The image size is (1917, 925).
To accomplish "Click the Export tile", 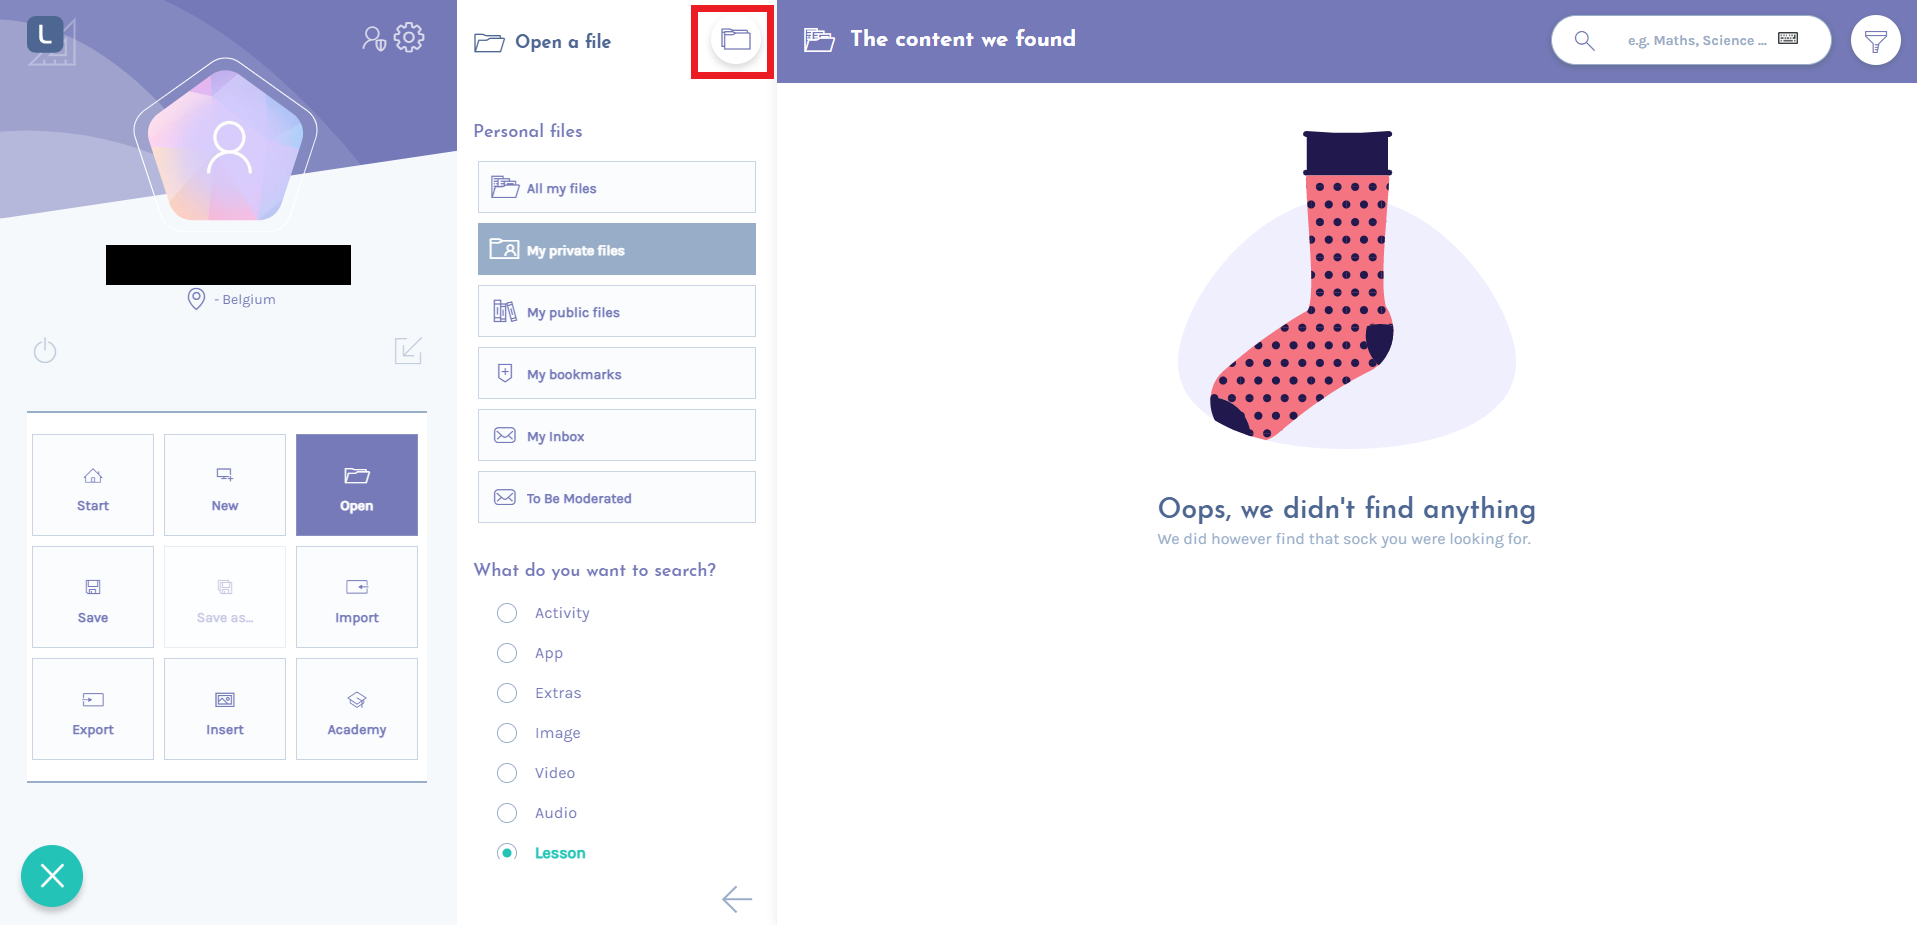I will [x=93, y=709].
